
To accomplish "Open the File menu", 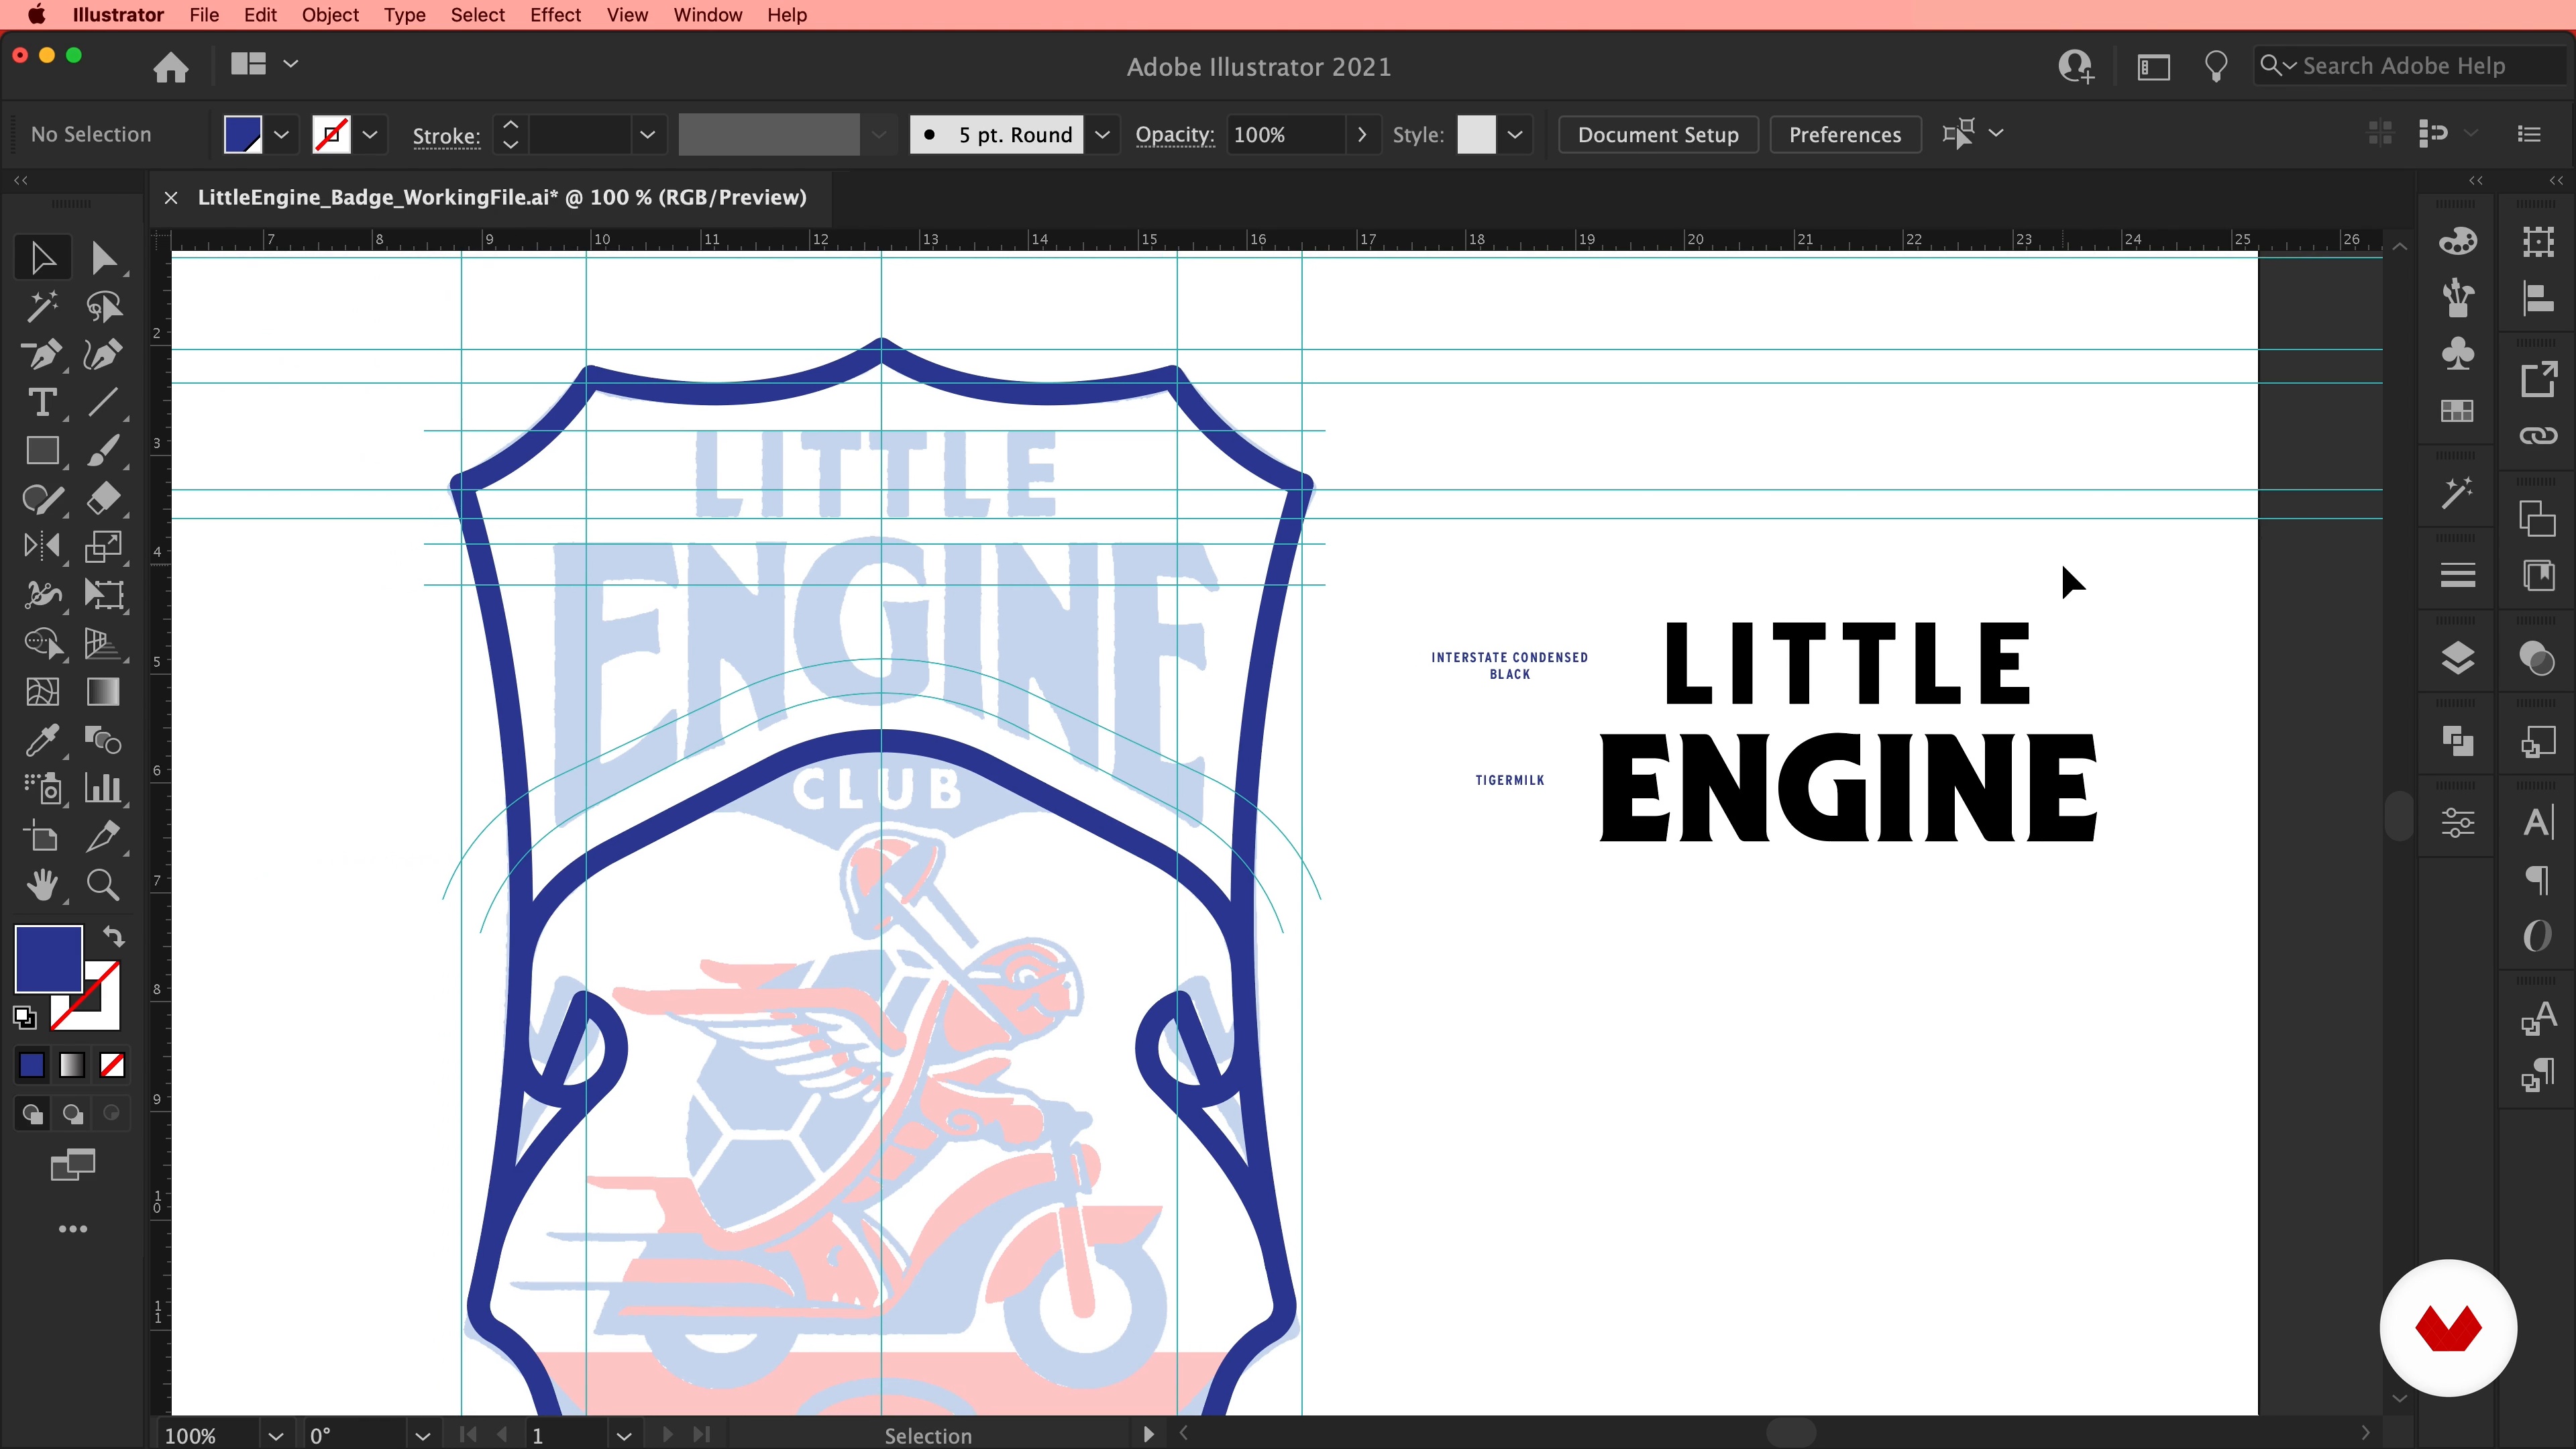I will pyautogui.click(x=204, y=15).
